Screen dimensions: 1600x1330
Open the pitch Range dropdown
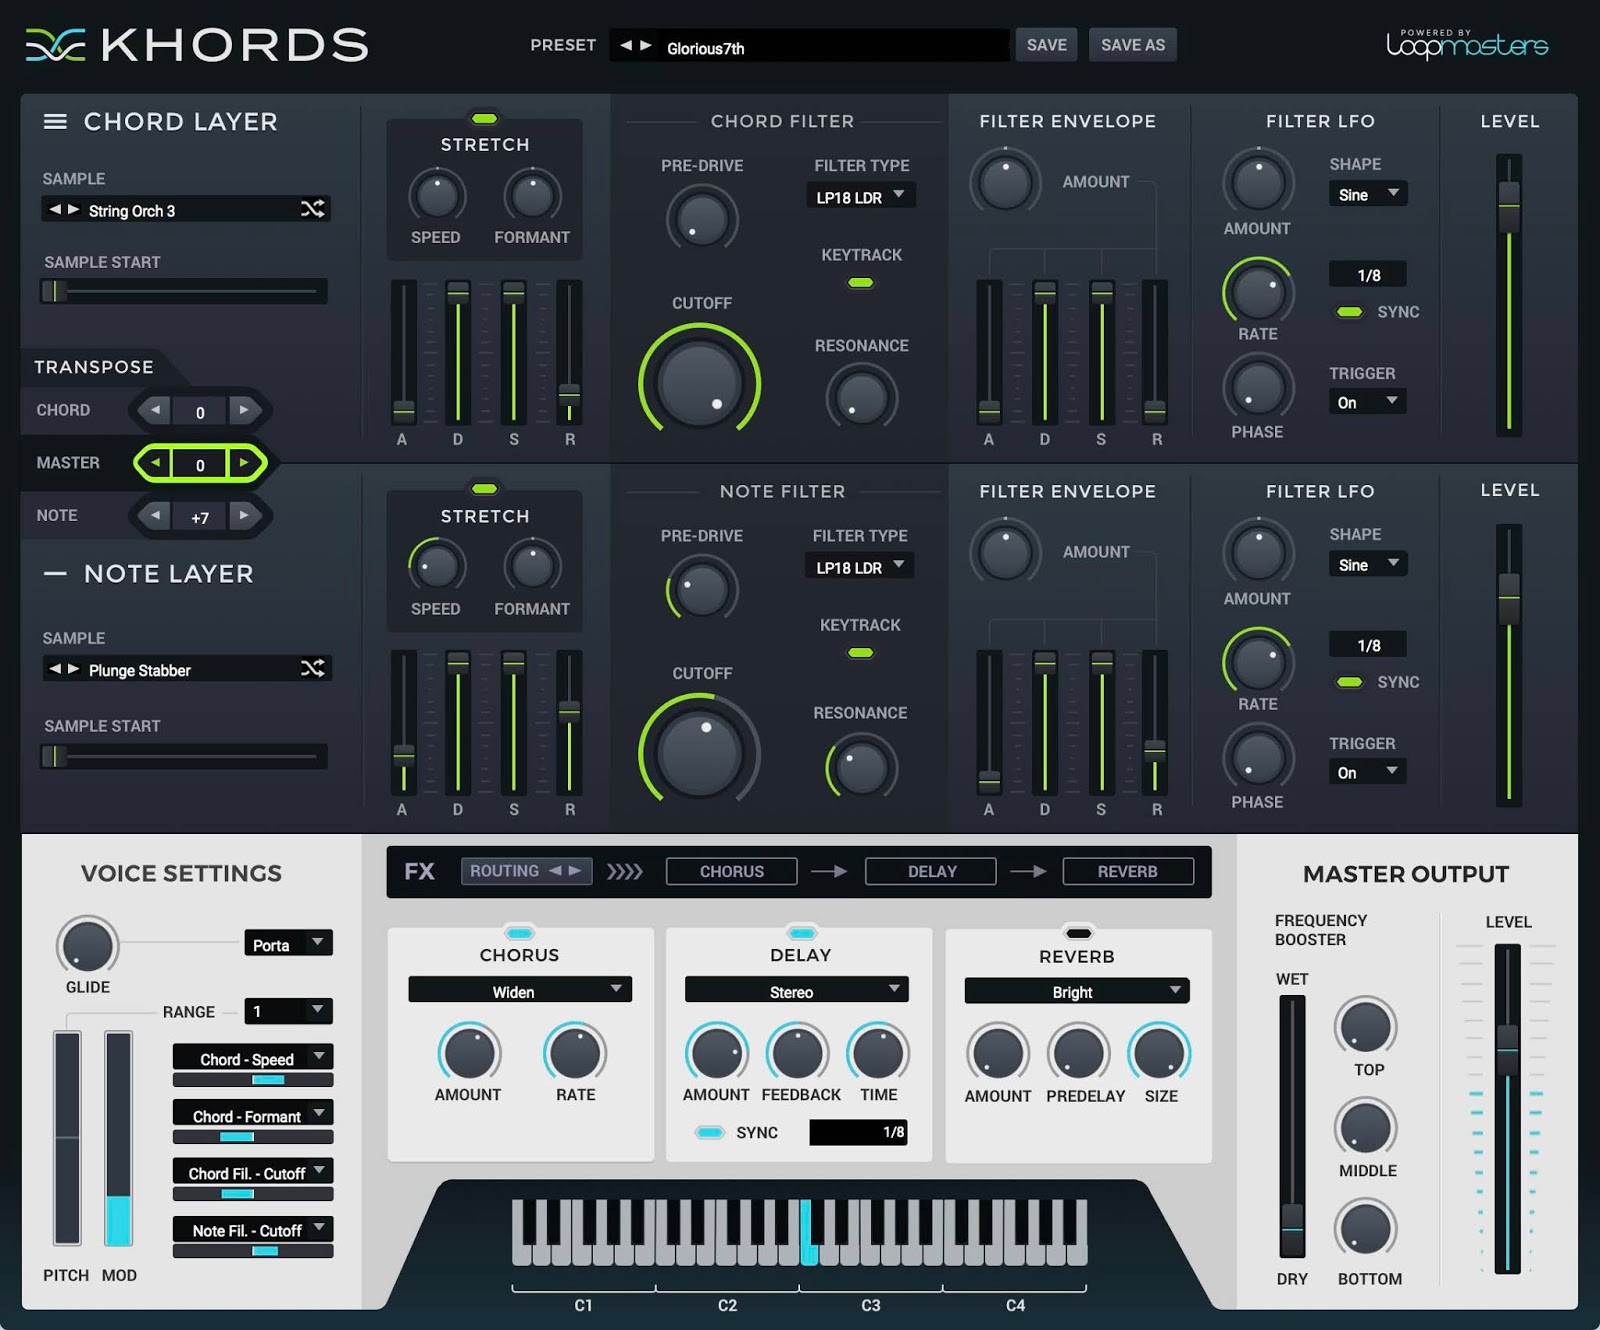[x=288, y=1011]
